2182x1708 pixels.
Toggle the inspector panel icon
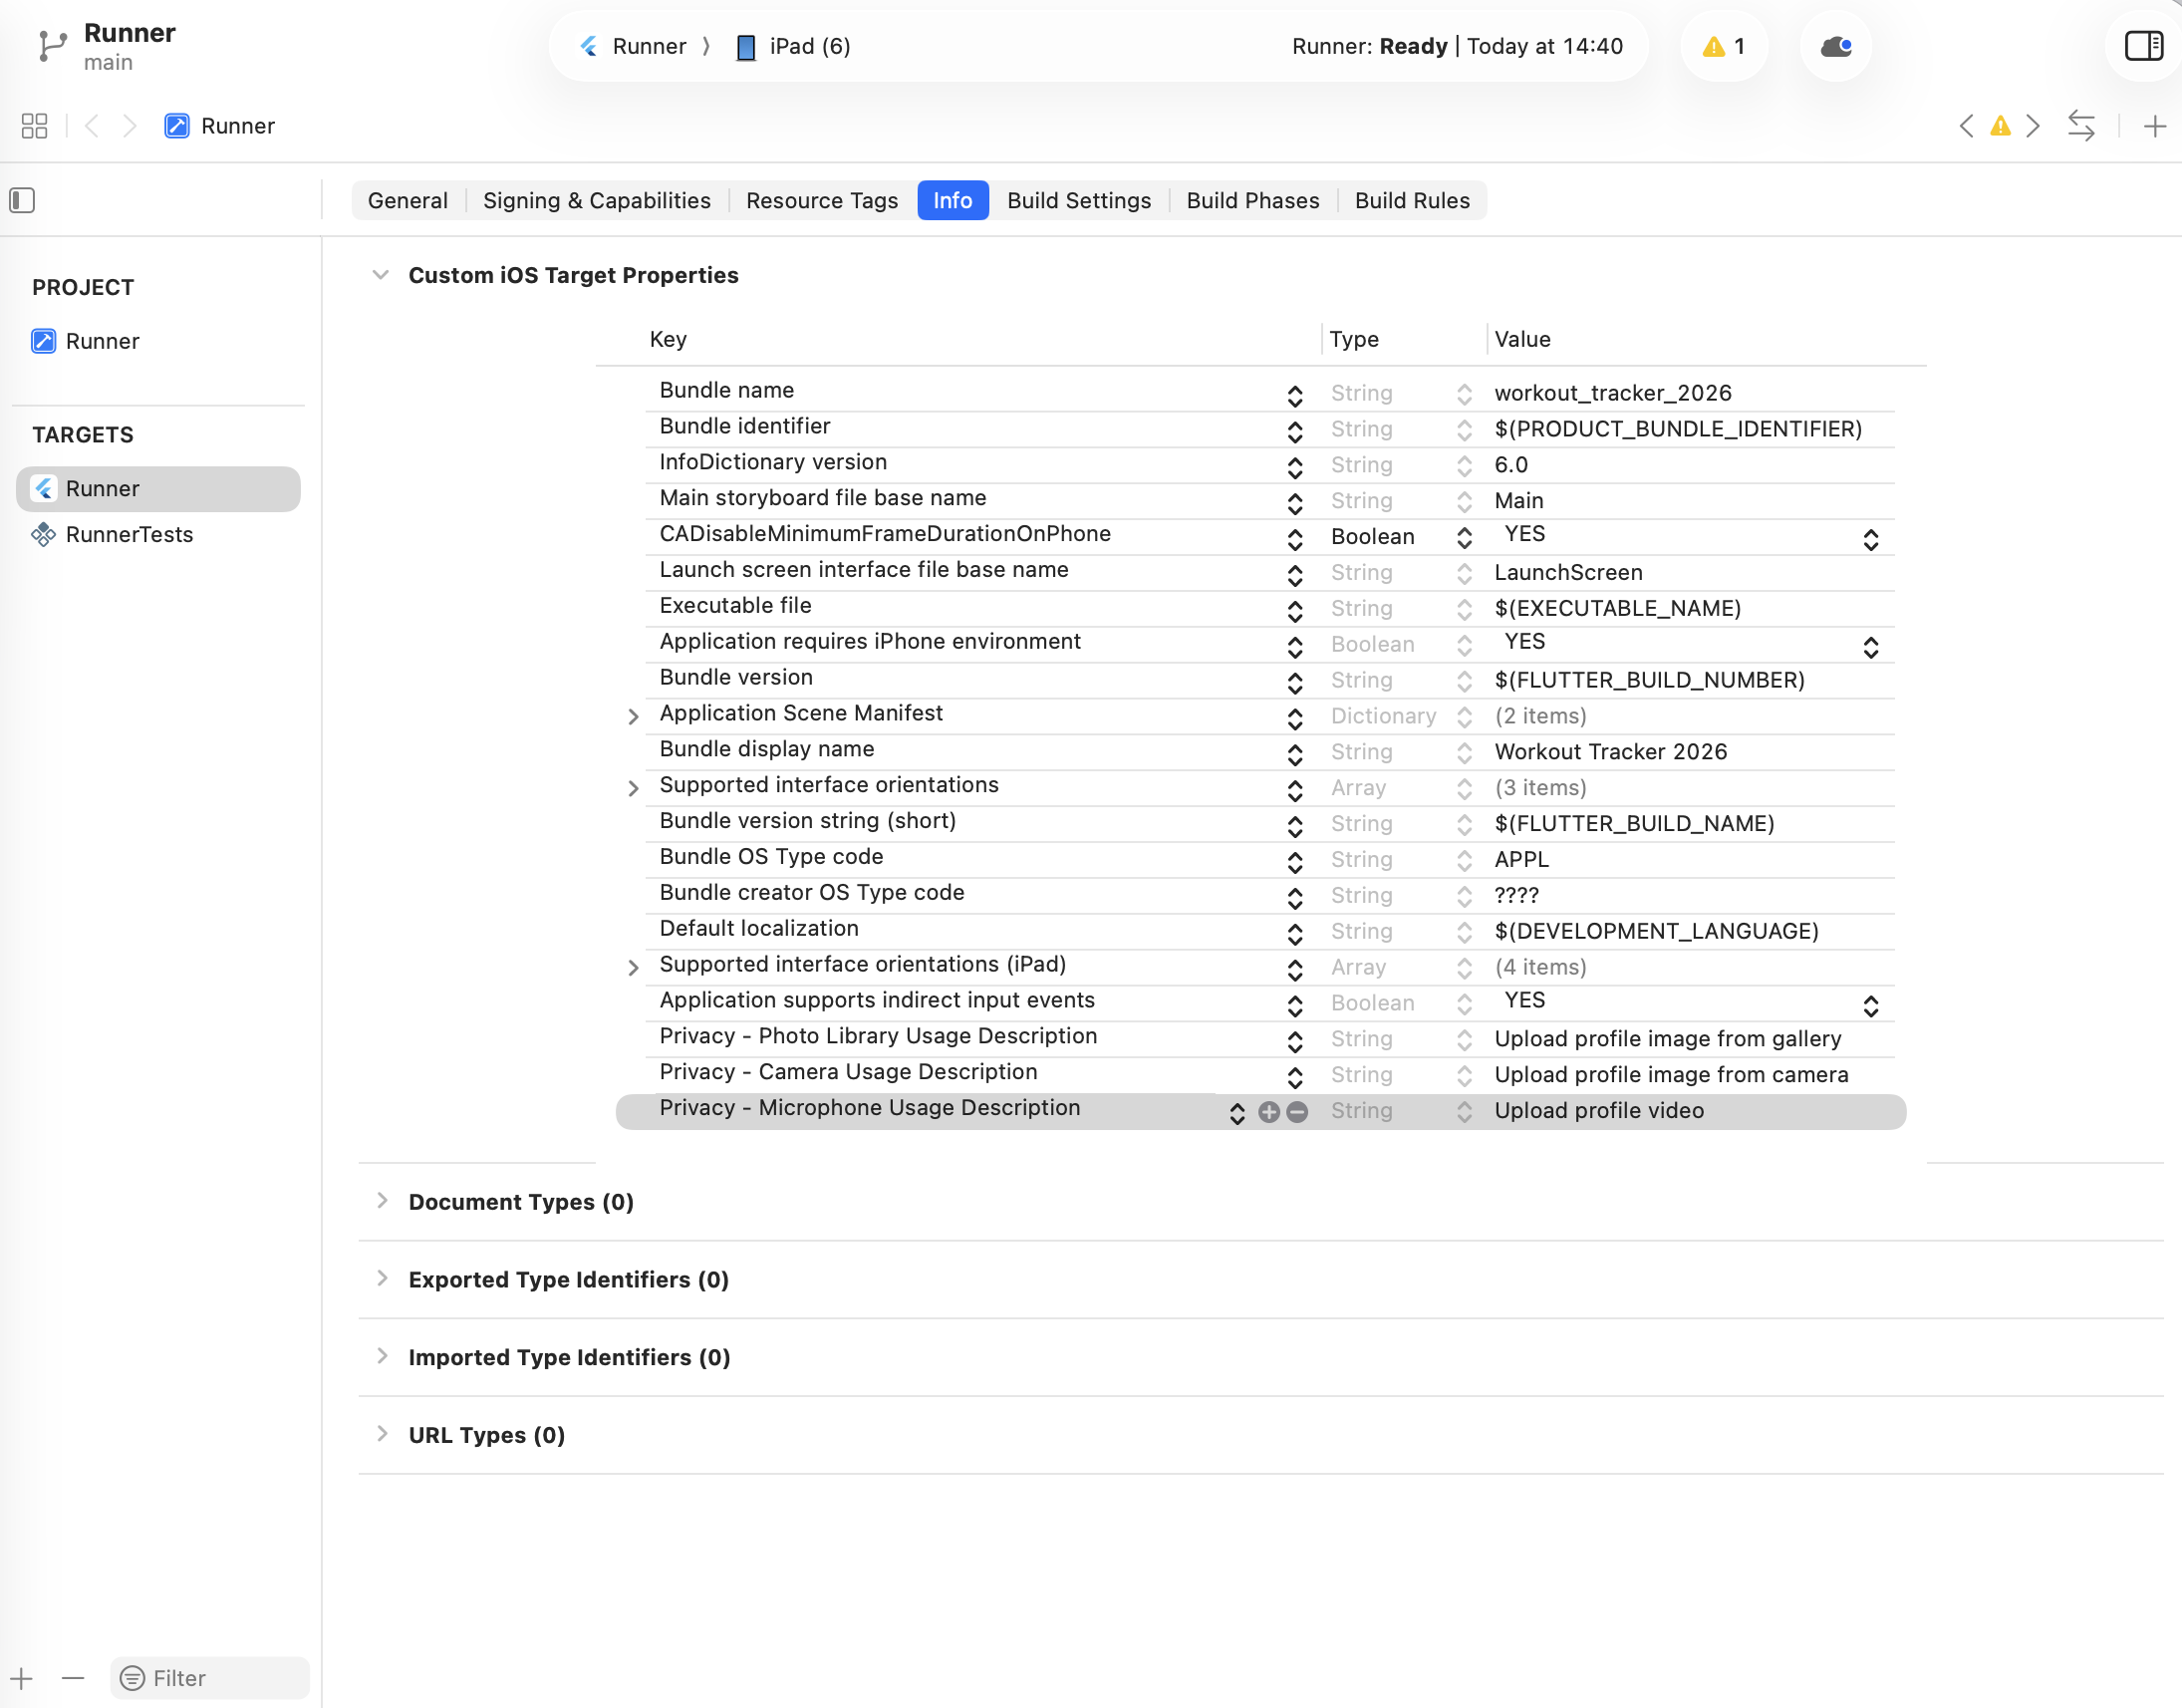click(x=2144, y=46)
